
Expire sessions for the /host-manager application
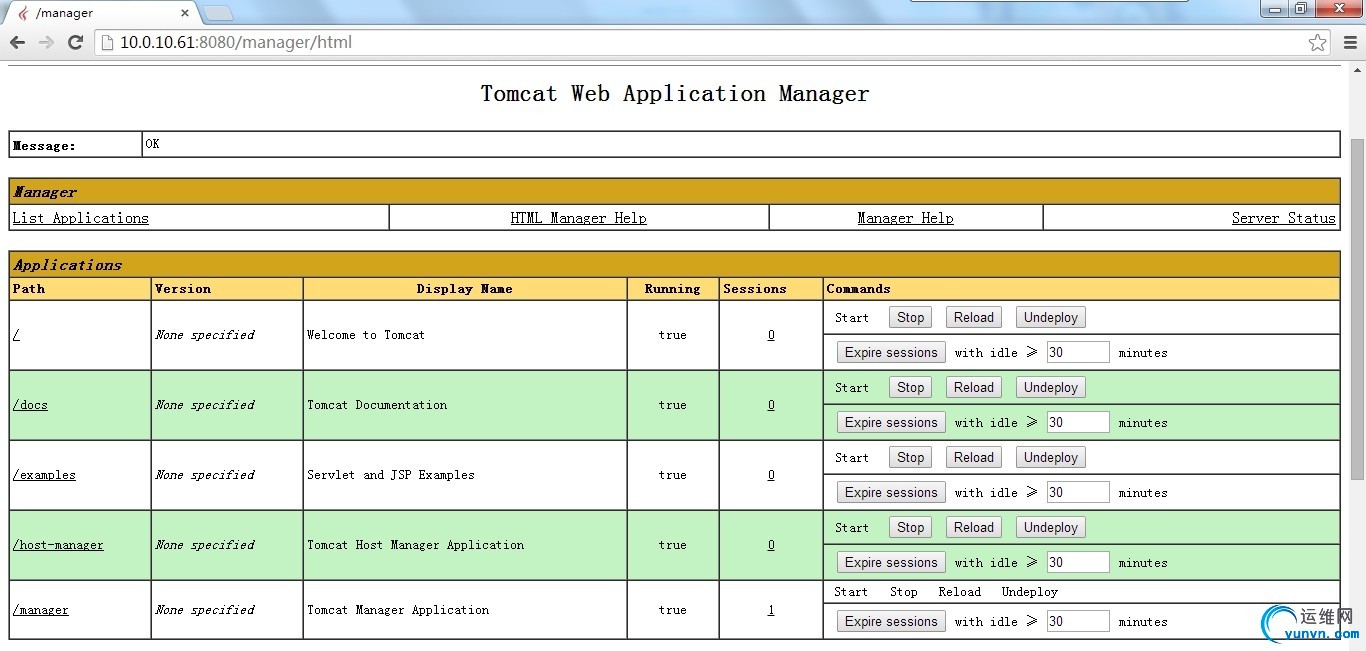click(891, 562)
